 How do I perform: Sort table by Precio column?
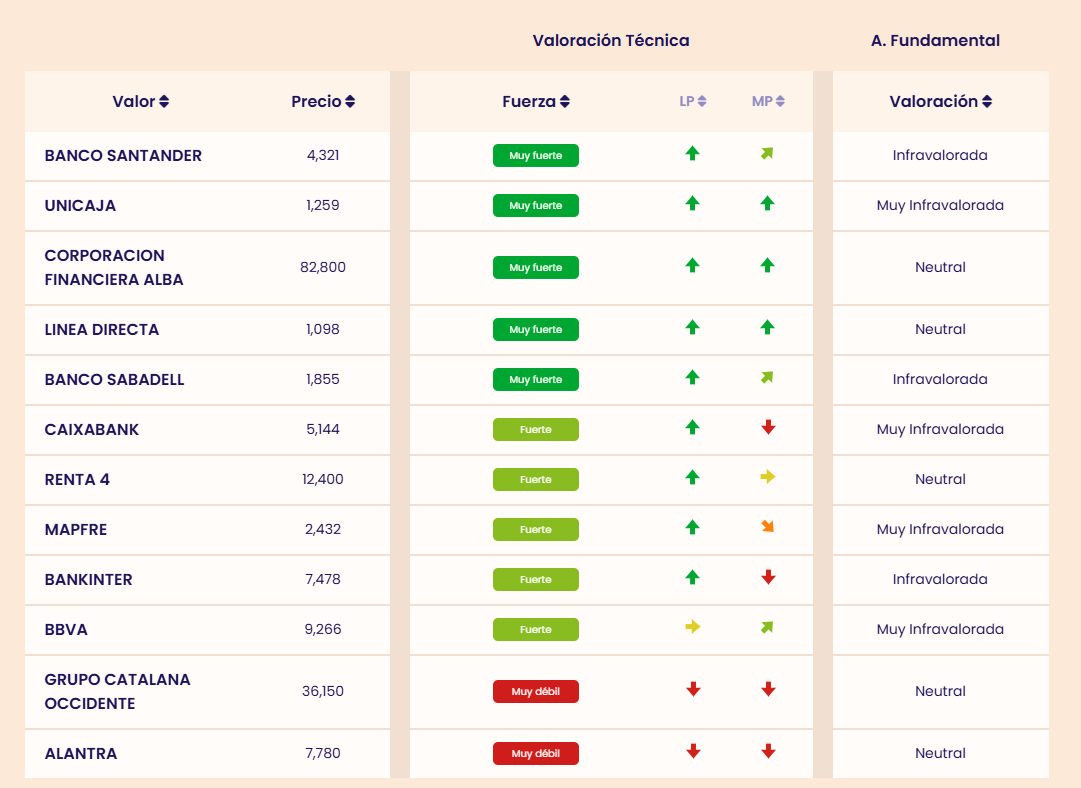tap(323, 102)
